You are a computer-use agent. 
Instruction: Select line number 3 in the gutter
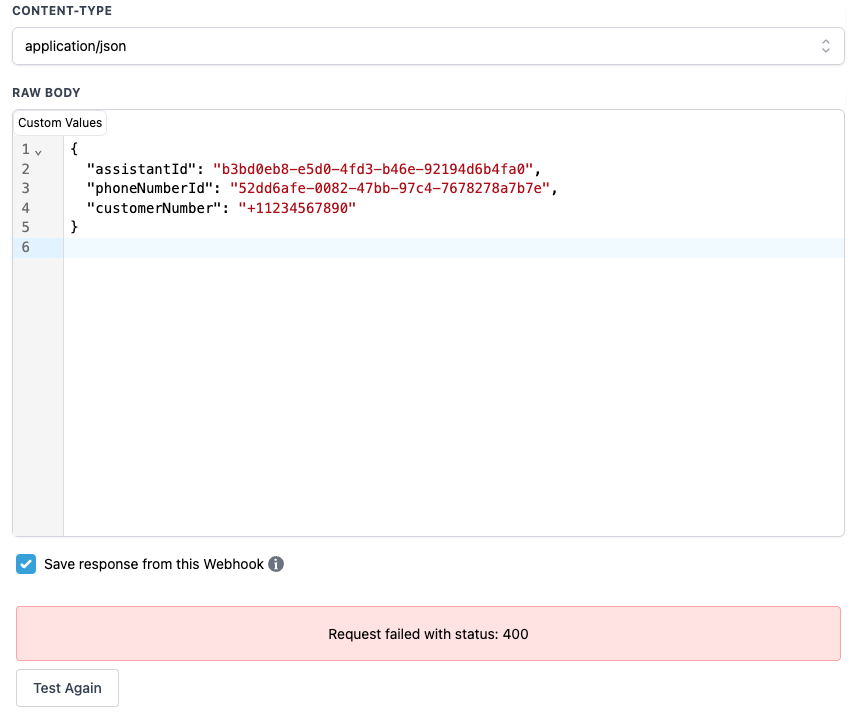26,188
